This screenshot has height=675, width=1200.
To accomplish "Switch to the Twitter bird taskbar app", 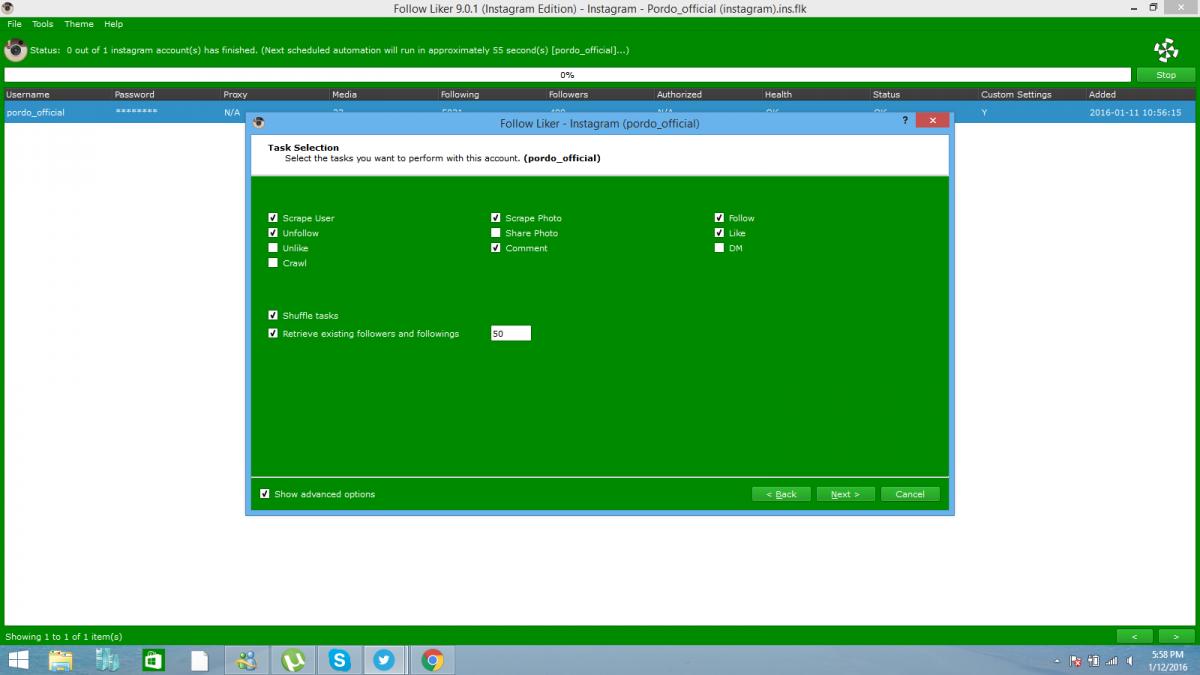I will click(x=385, y=660).
